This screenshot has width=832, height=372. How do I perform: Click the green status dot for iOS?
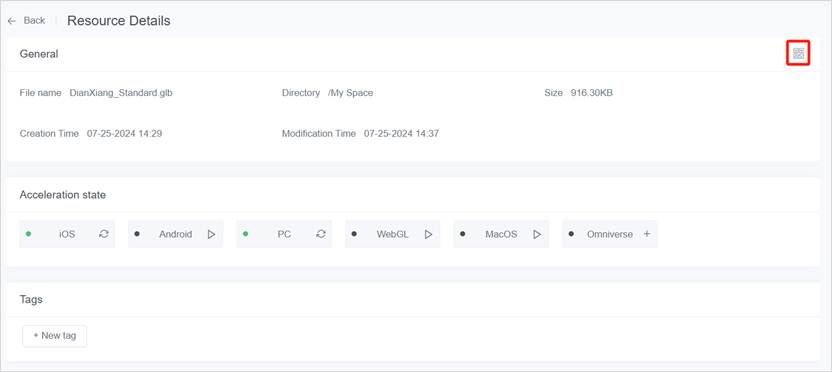(28, 233)
